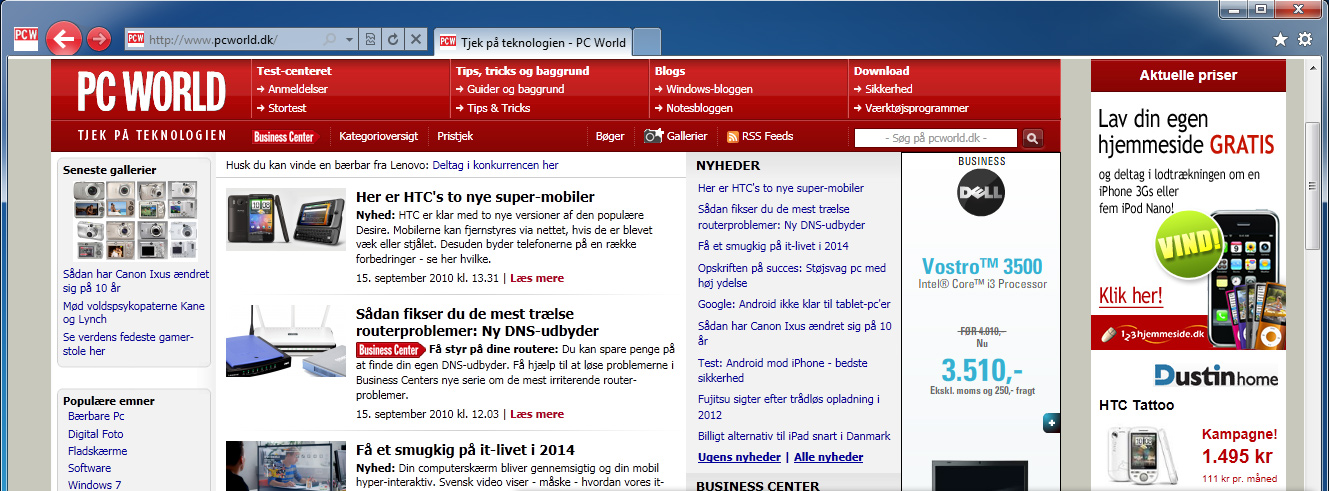
Task: Open the camera gallery thumbnail grid
Action: point(135,220)
